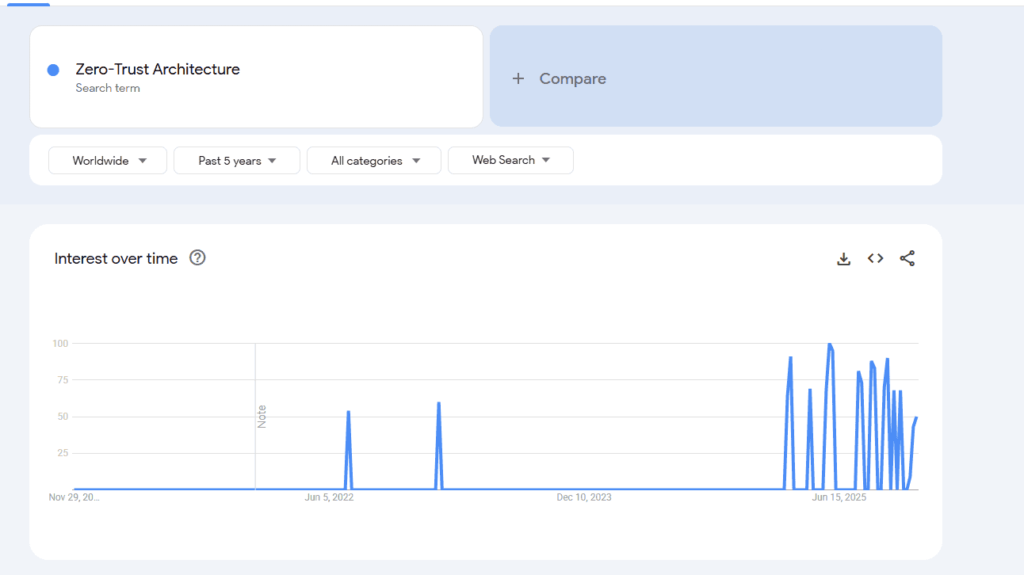Select the Note marker on the chart
Image resolution: width=1024 pixels, height=575 pixels.
click(262, 416)
